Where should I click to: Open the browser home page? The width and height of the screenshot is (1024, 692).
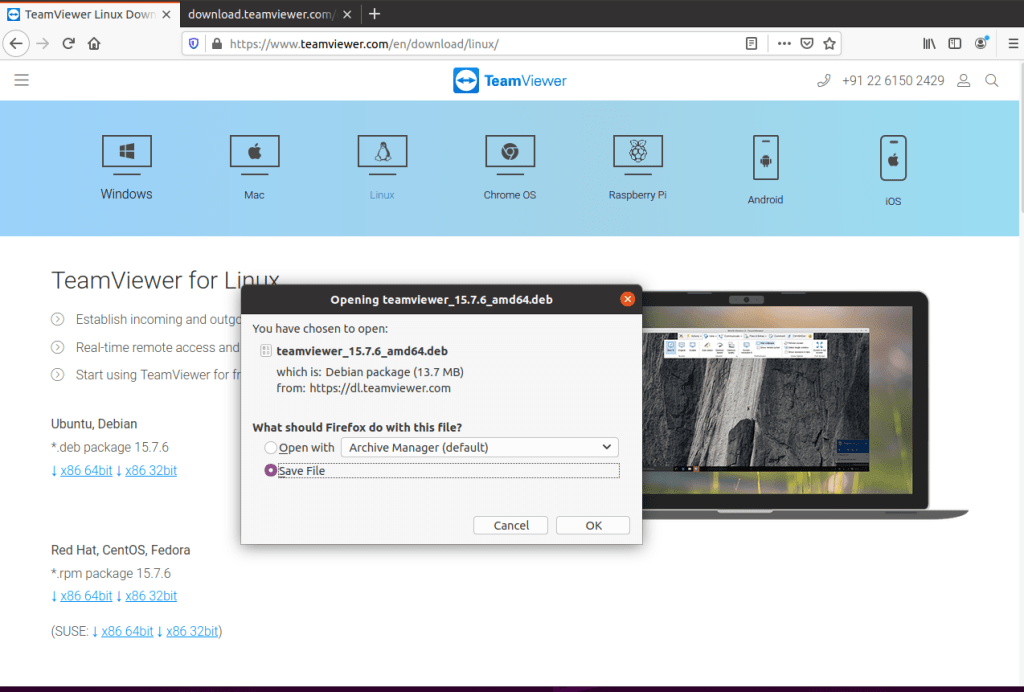point(94,44)
